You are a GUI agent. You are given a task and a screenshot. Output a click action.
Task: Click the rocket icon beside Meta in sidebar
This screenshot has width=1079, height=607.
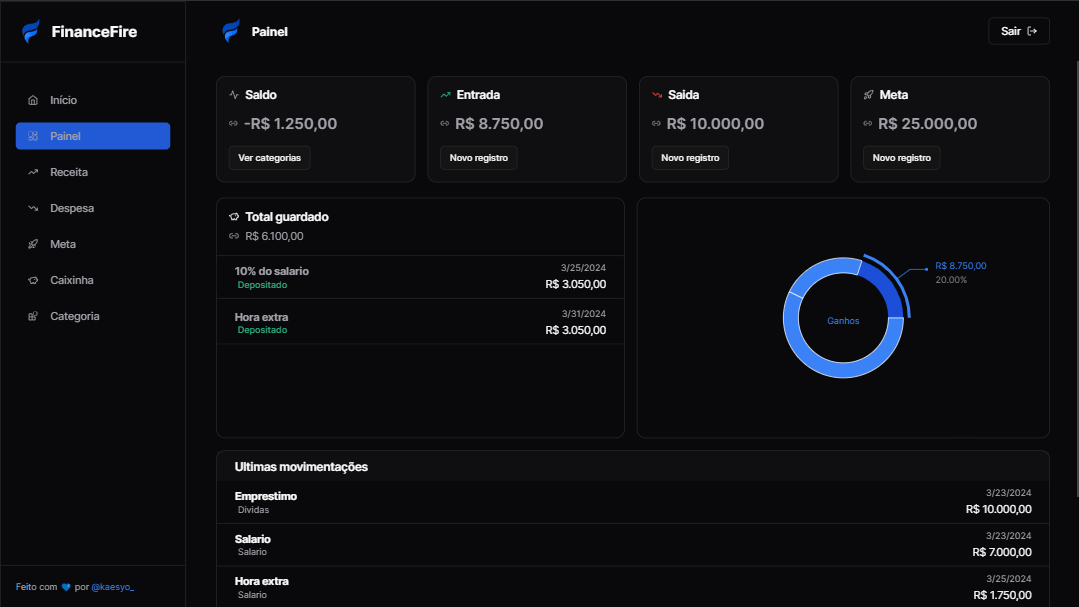[33, 244]
